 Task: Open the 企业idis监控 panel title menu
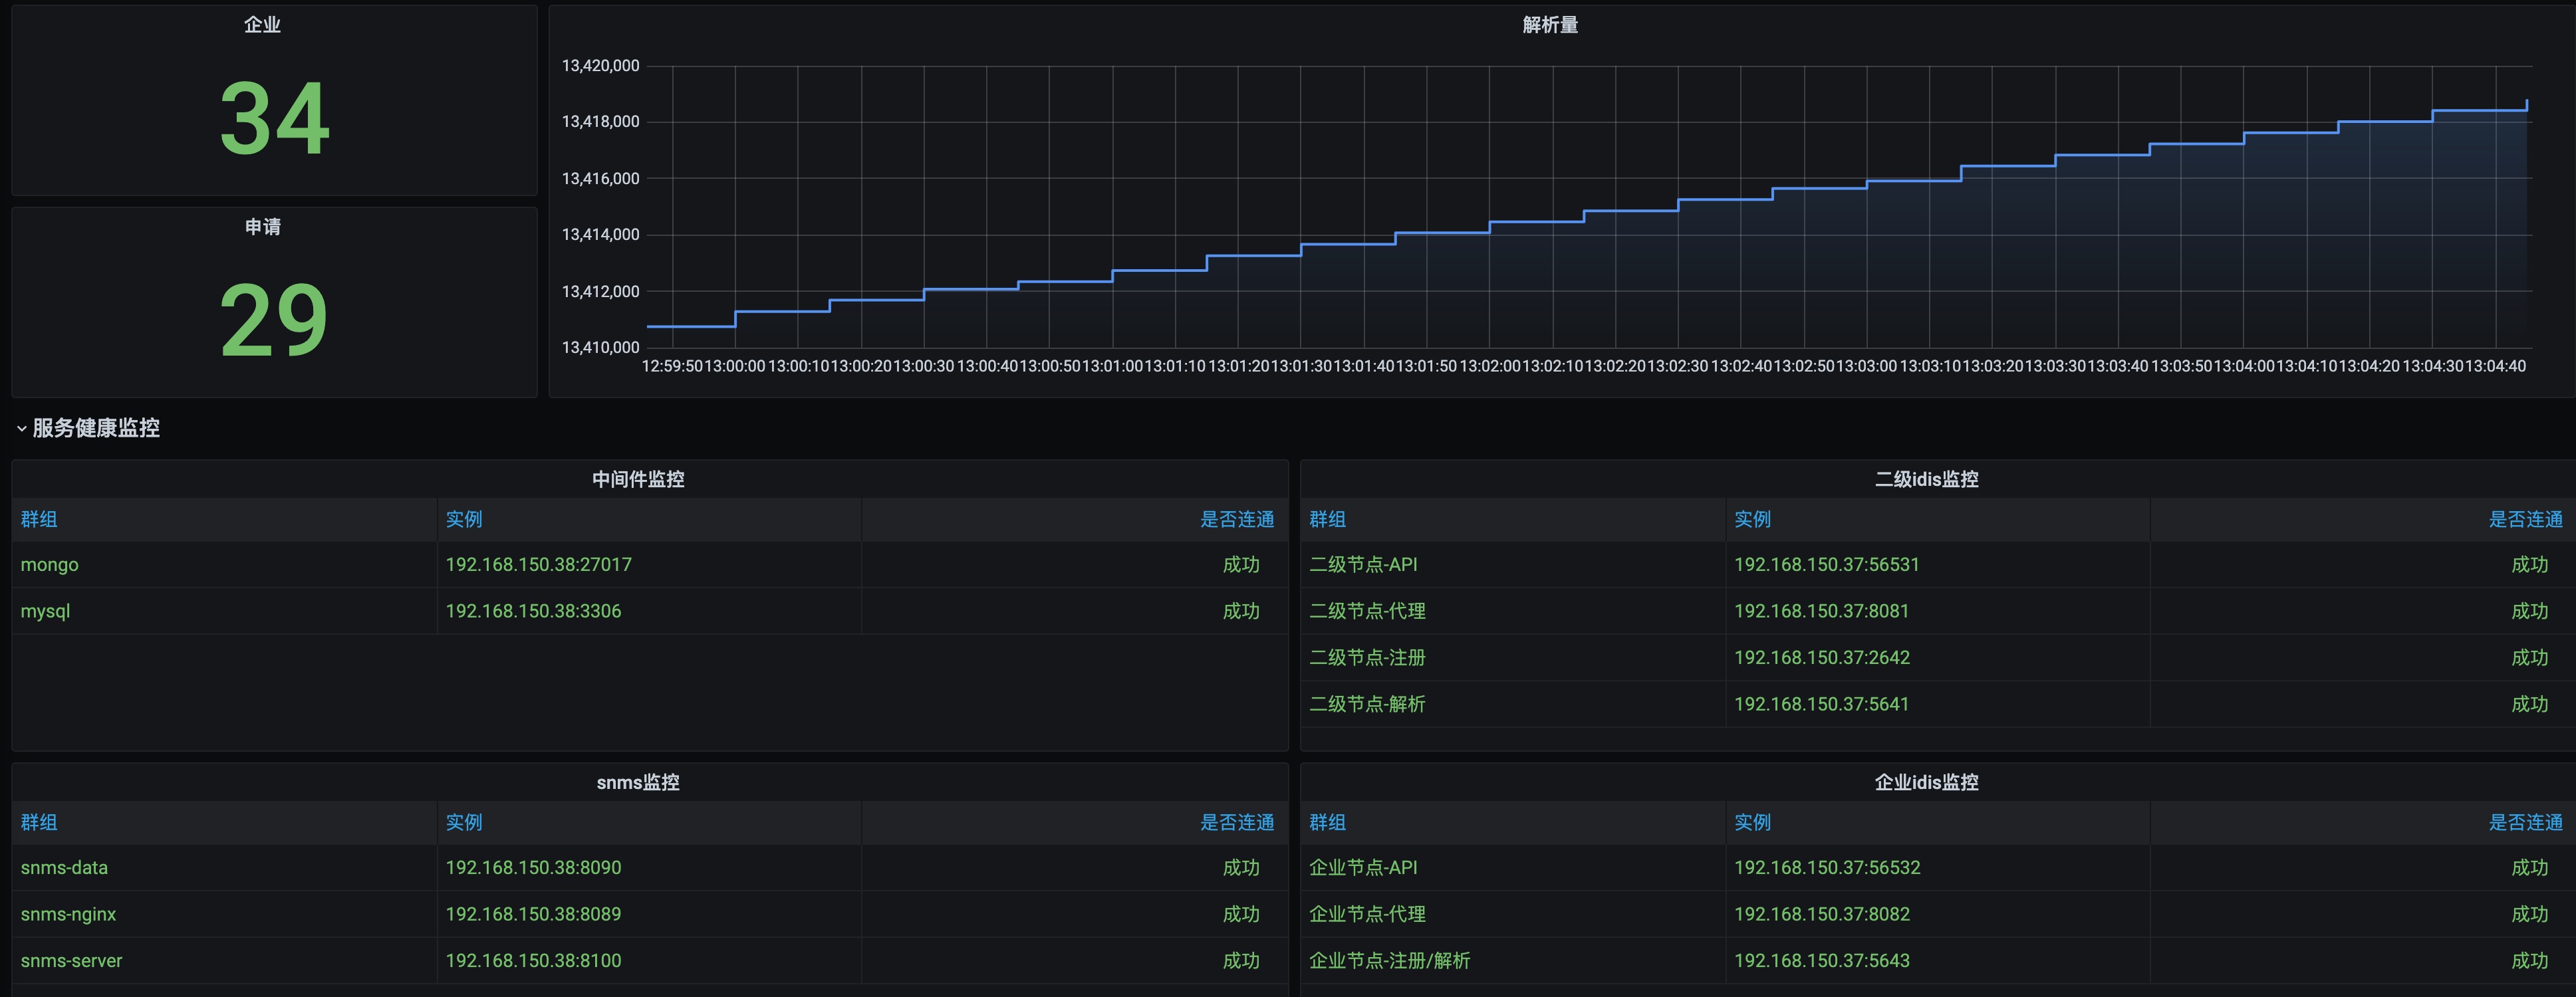click(x=1926, y=782)
